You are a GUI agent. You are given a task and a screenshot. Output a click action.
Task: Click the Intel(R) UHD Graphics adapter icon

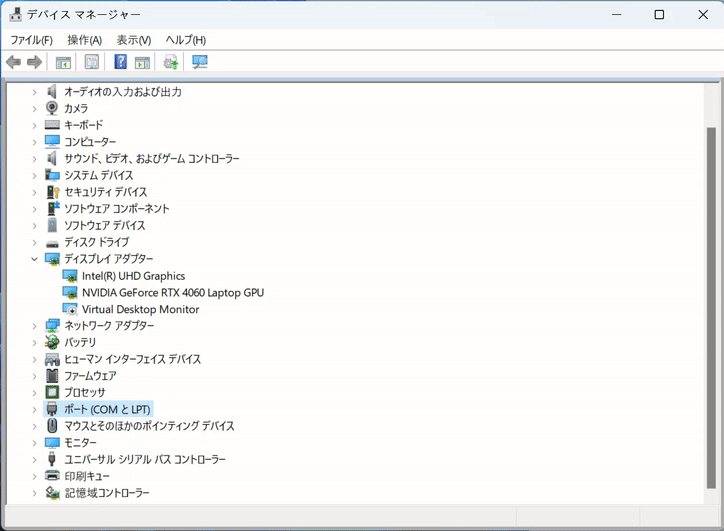pyautogui.click(x=70, y=276)
